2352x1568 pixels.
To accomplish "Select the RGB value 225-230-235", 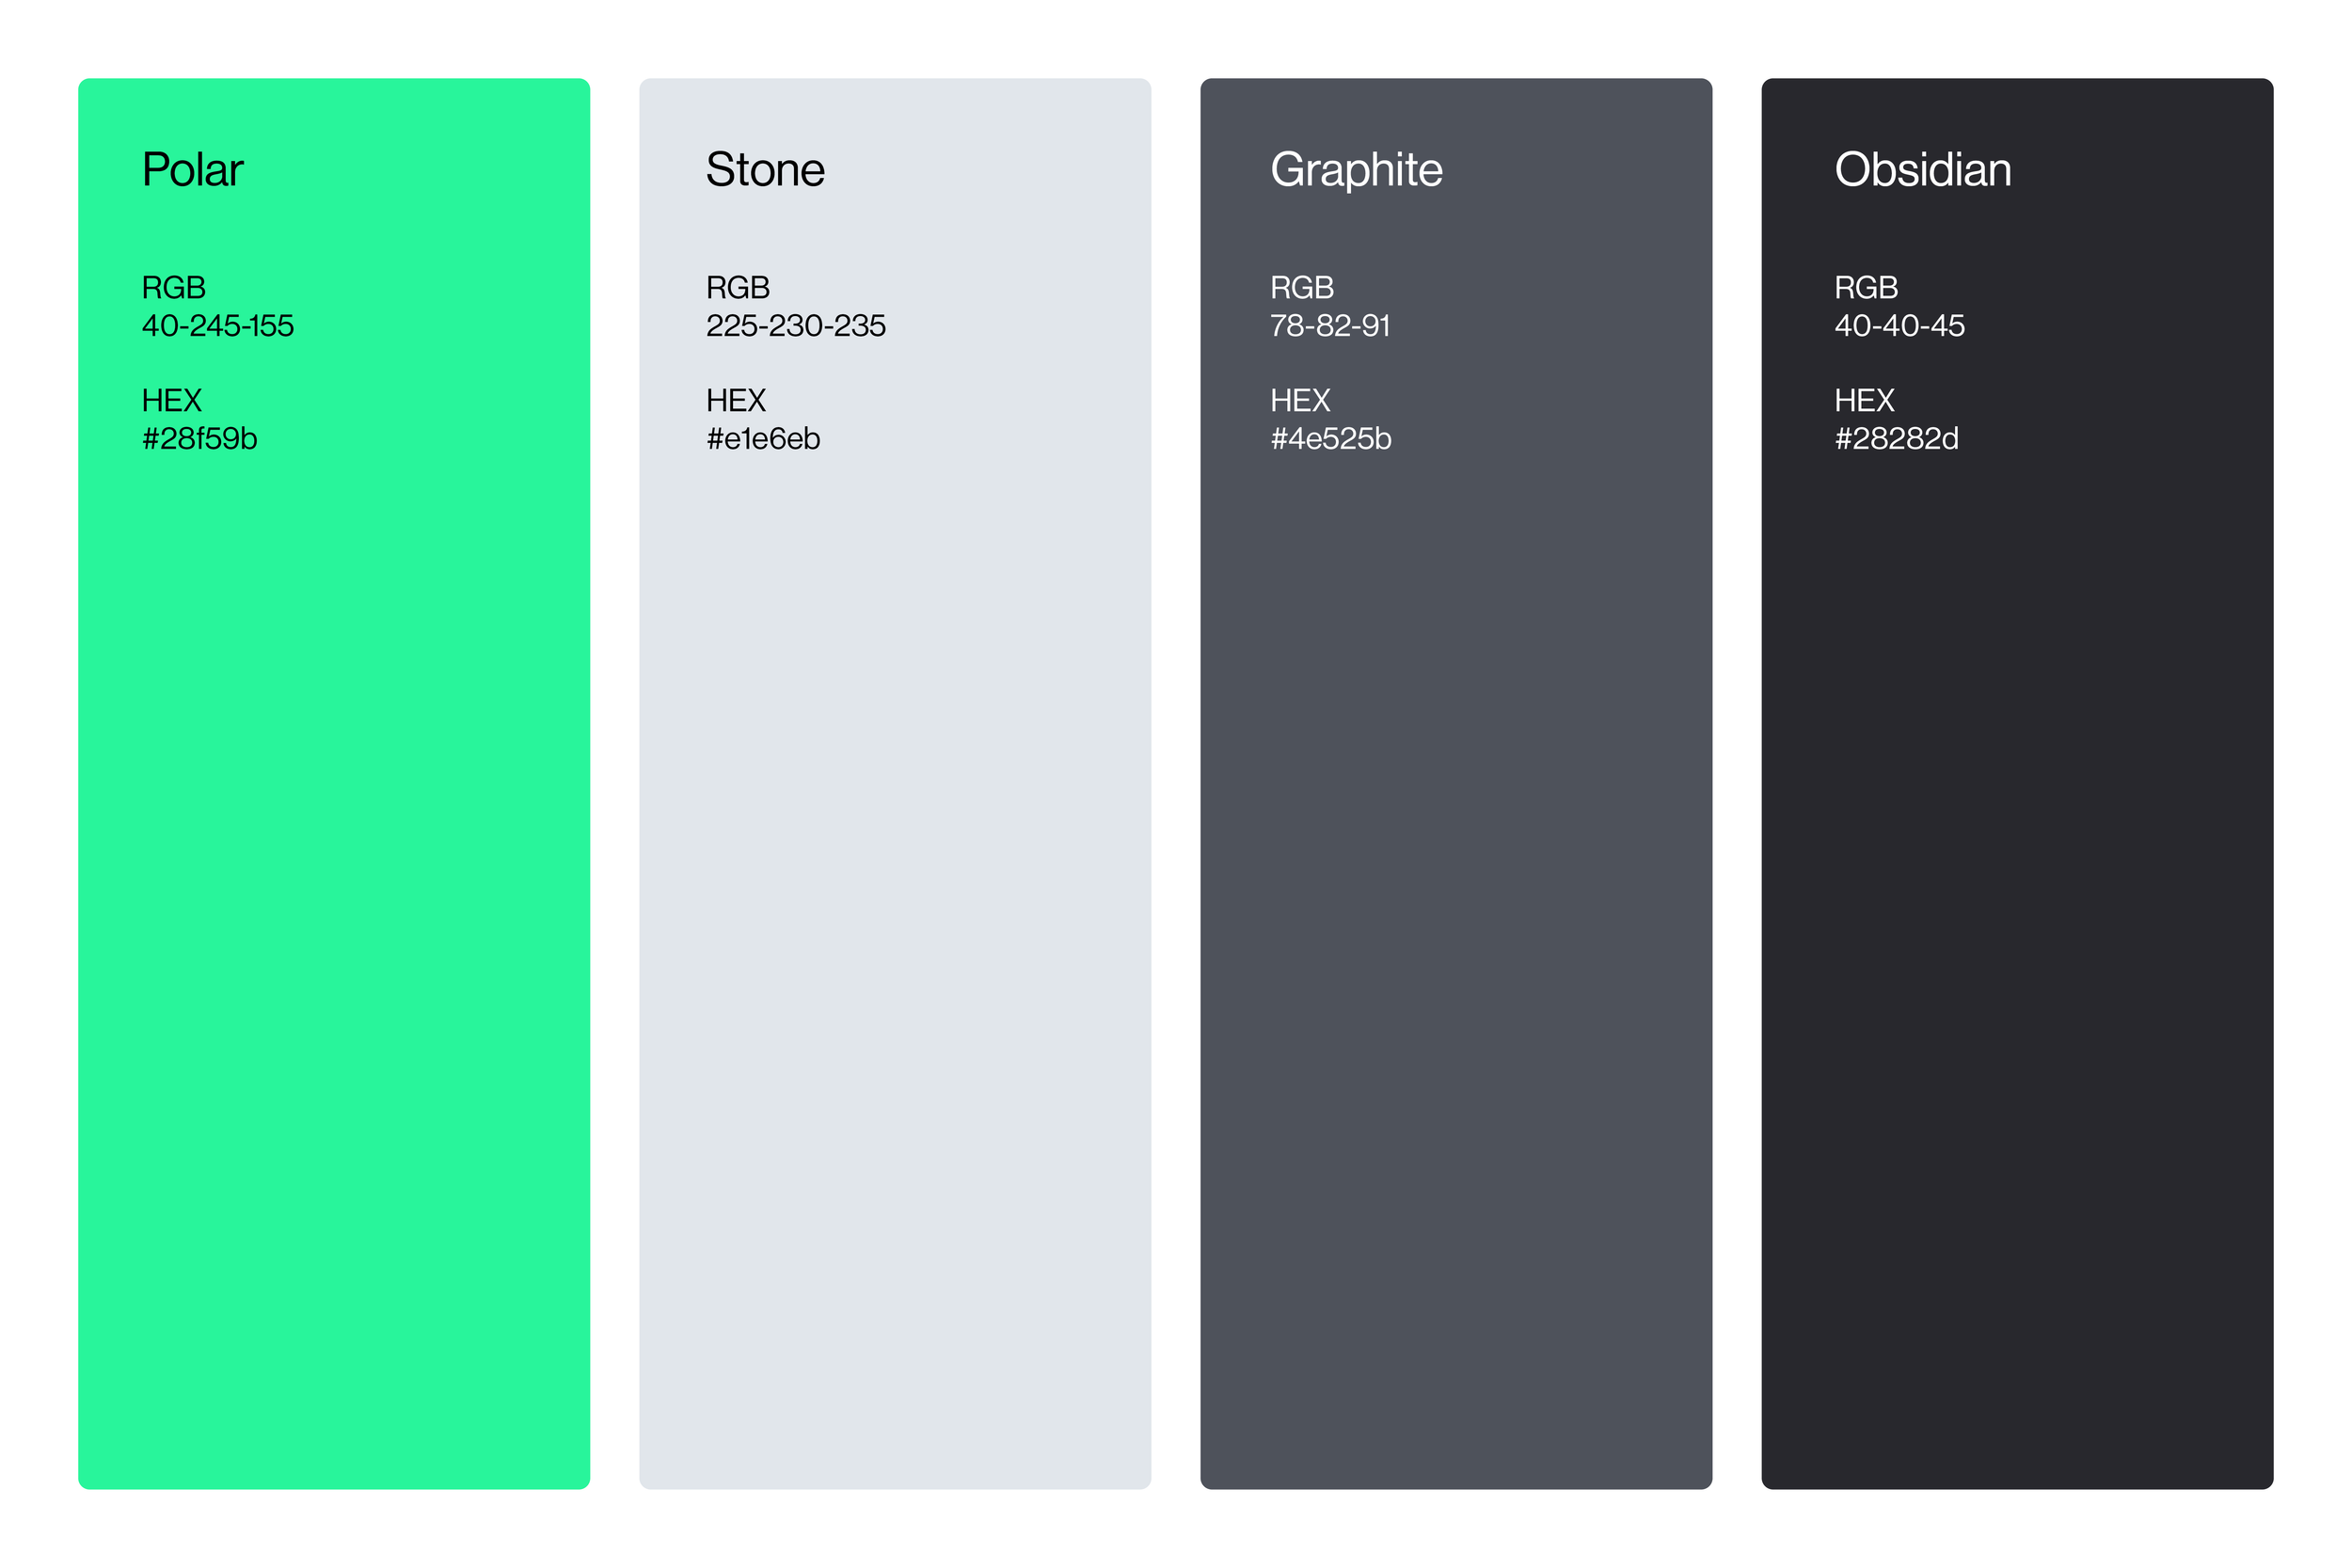I will pyautogui.click(x=795, y=326).
